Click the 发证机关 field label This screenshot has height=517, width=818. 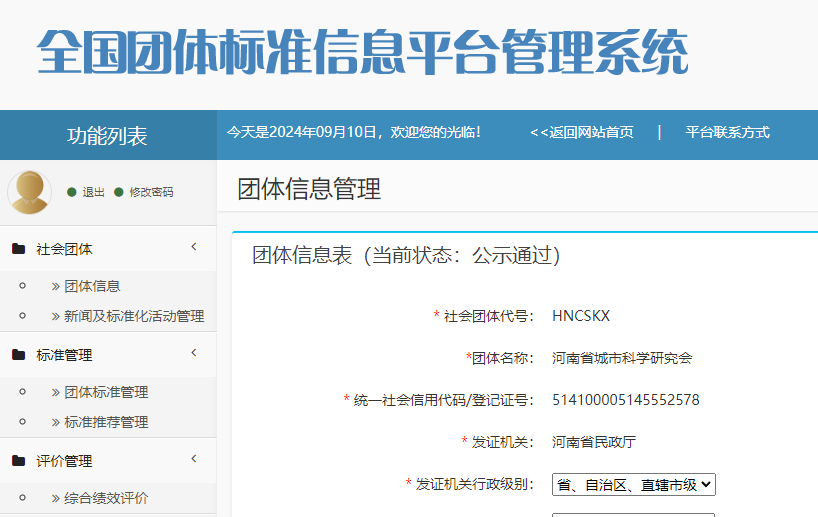click(x=498, y=442)
